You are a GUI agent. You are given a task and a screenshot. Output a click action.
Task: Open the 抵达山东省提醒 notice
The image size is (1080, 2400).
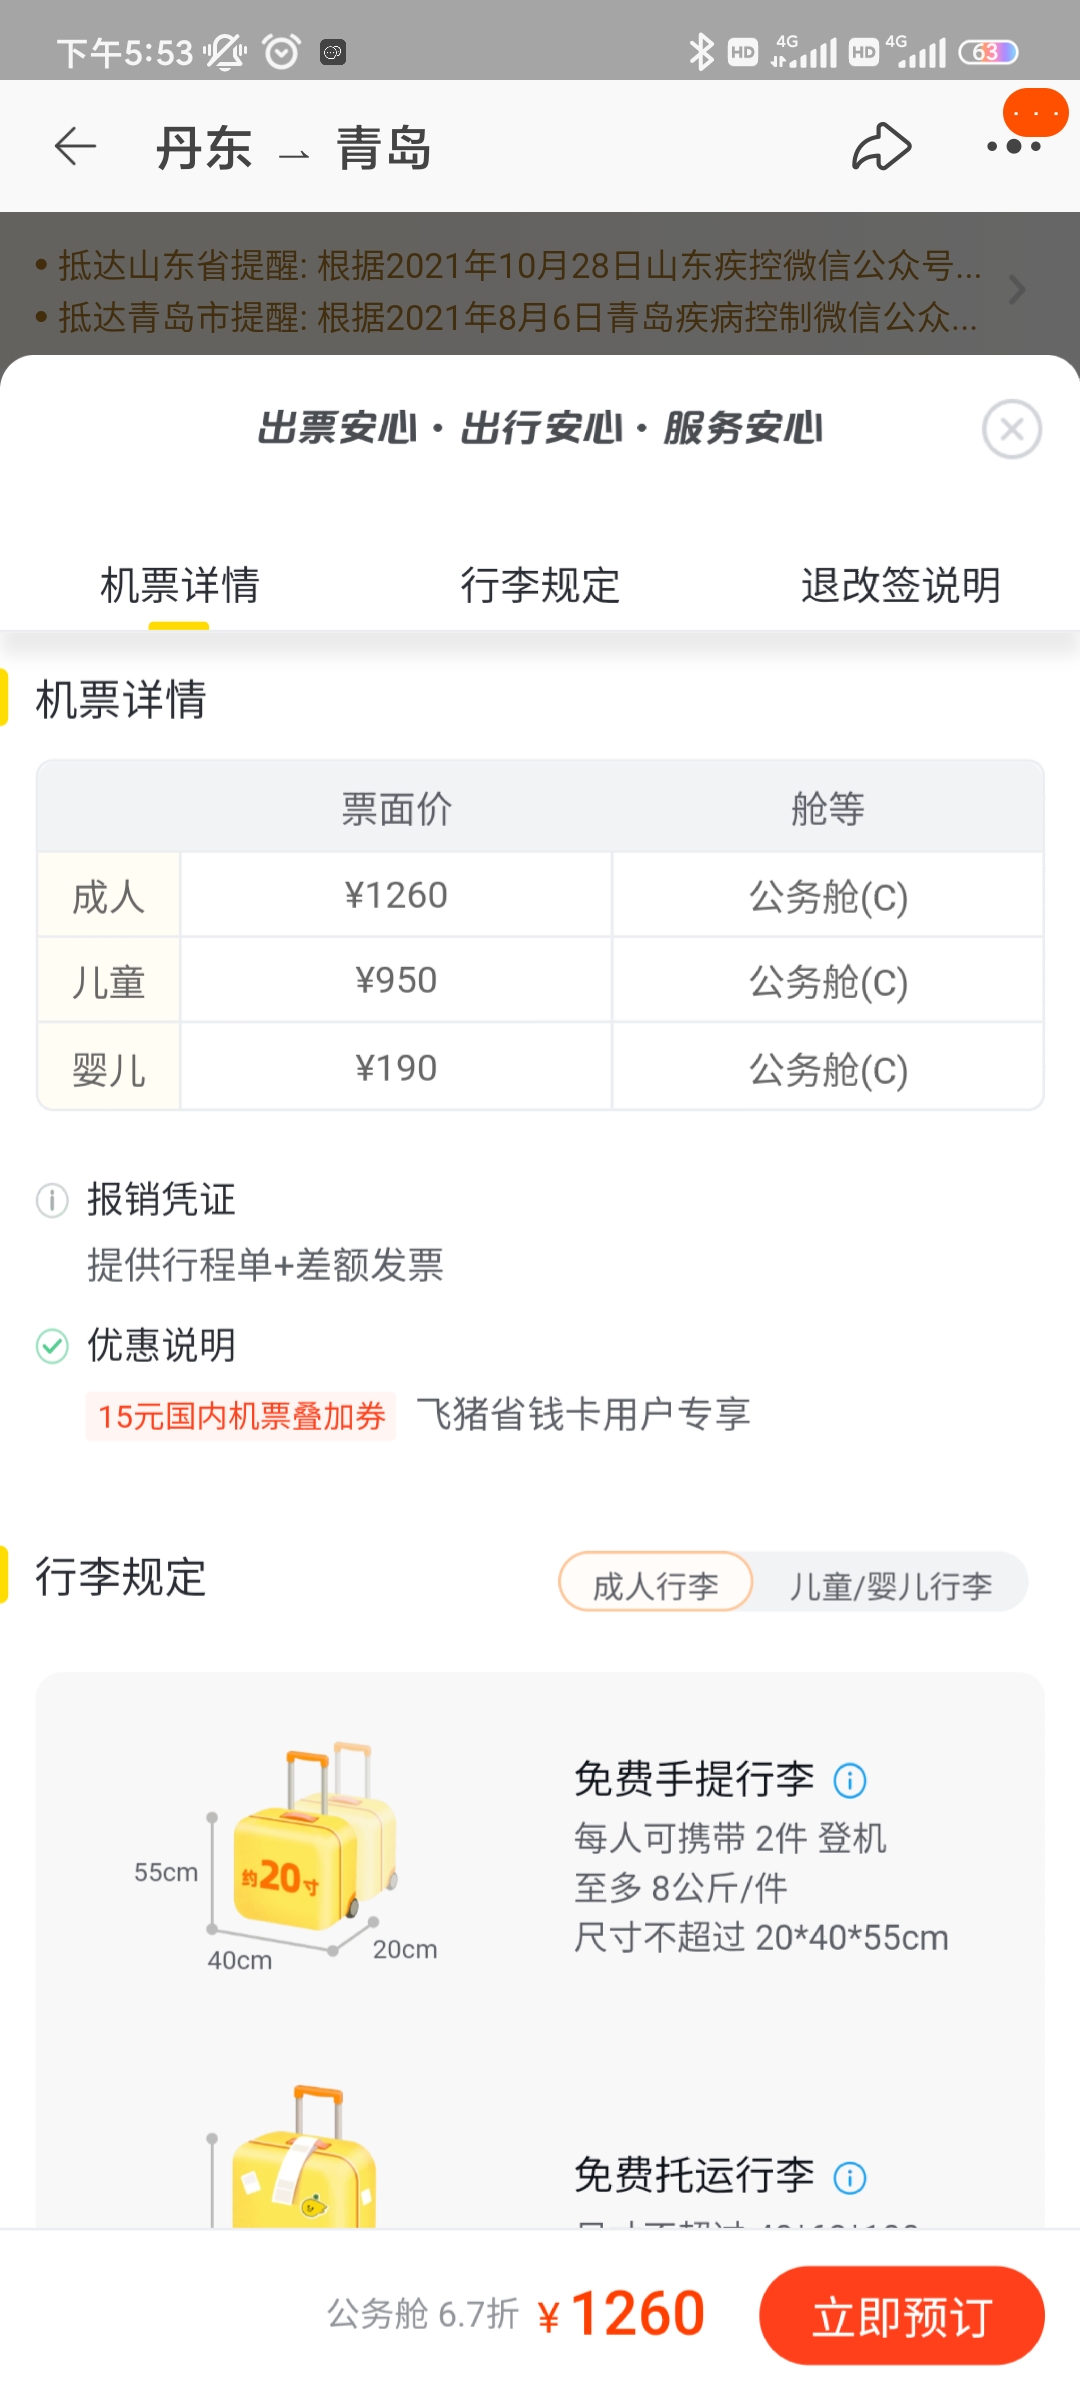pyautogui.click(x=508, y=265)
